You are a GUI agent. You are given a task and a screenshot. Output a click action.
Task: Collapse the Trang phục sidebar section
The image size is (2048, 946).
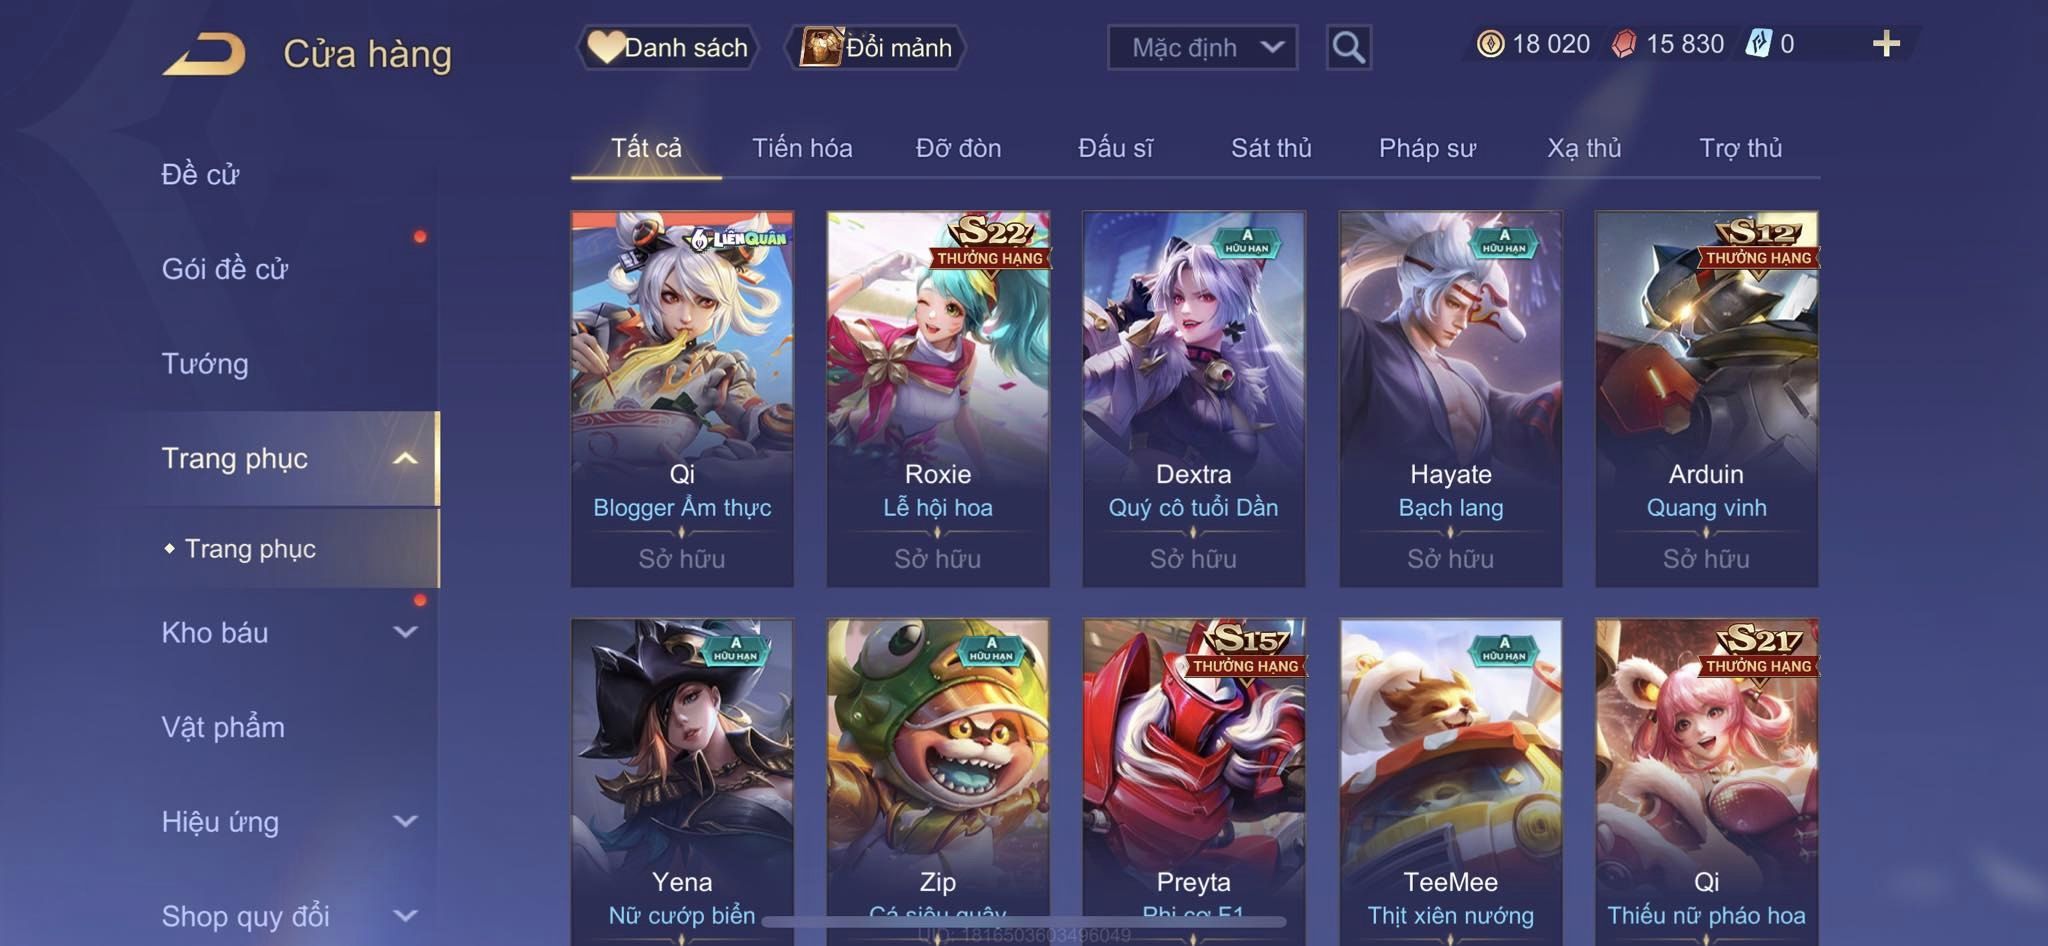click(405, 459)
